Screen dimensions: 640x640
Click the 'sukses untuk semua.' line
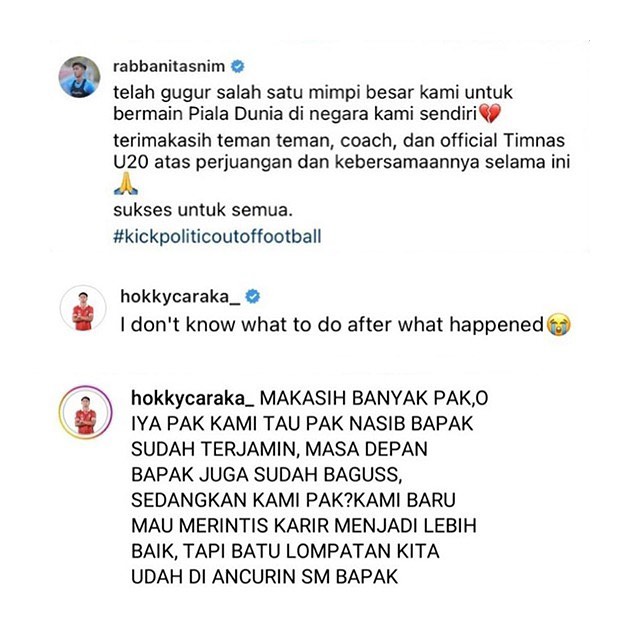(x=203, y=210)
